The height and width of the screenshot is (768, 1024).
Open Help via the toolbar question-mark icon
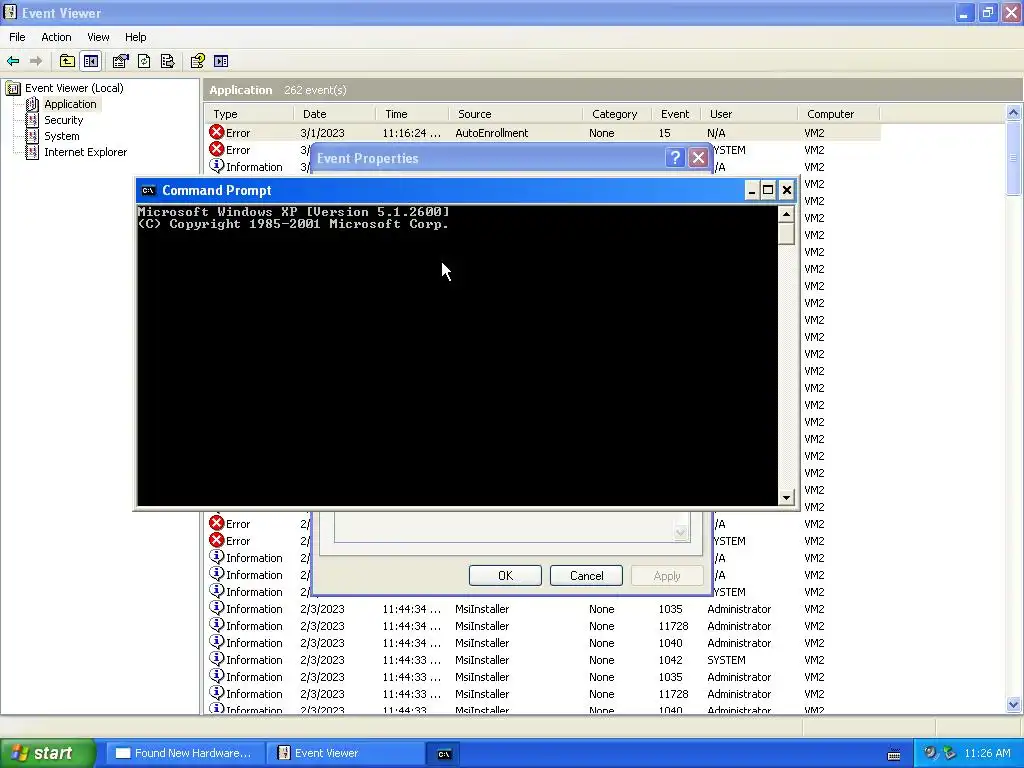tap(197, 61)
